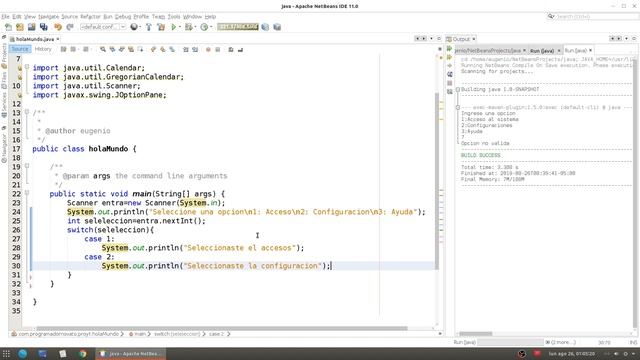
Task: Click the Comment icon at editor toolbar end
Action: click(x=231, y=49)
